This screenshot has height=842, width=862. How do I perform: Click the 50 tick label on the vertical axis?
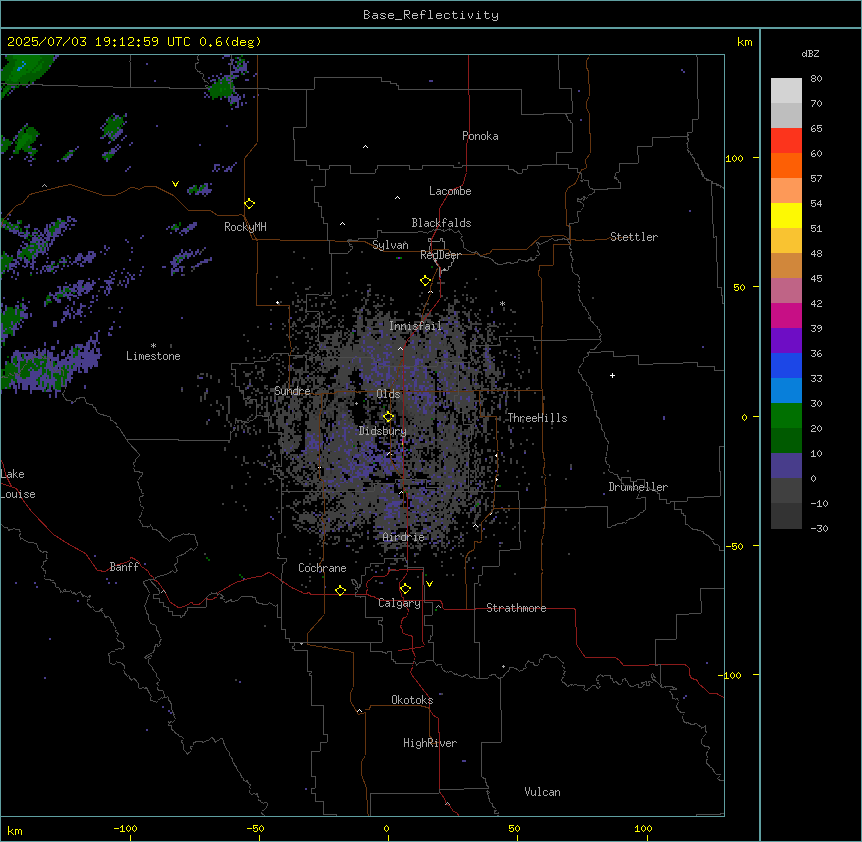pos(739,287)
